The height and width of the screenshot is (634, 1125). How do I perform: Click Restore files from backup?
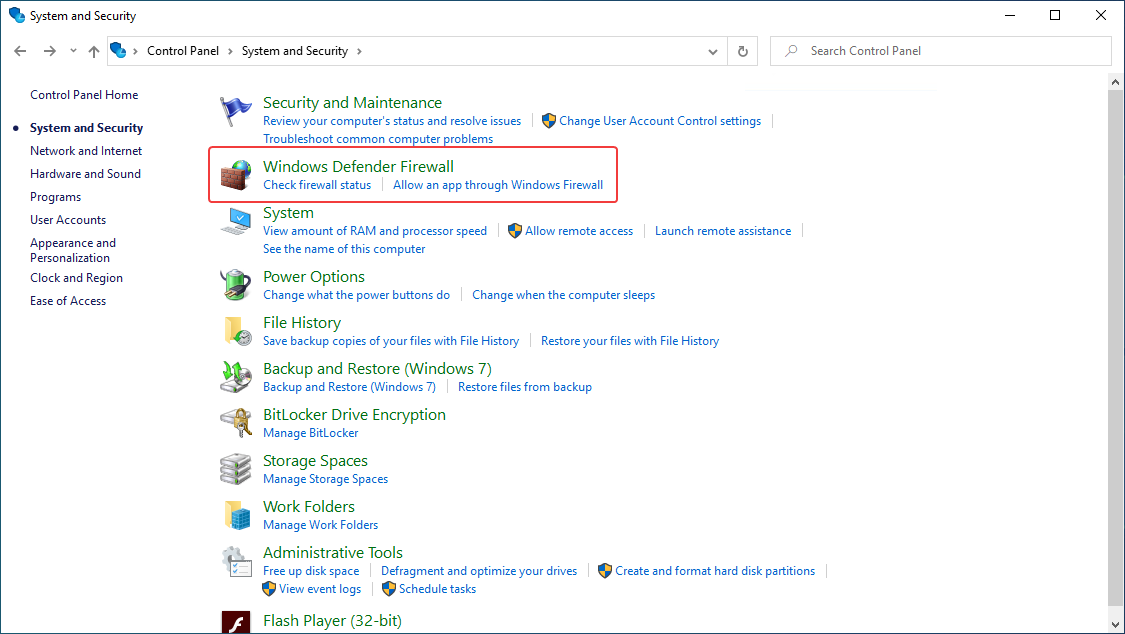(524, 387)
